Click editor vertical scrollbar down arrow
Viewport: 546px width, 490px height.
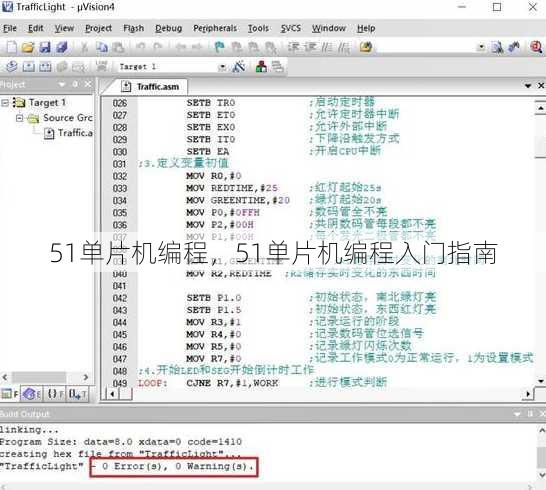[x=541, y=381]
